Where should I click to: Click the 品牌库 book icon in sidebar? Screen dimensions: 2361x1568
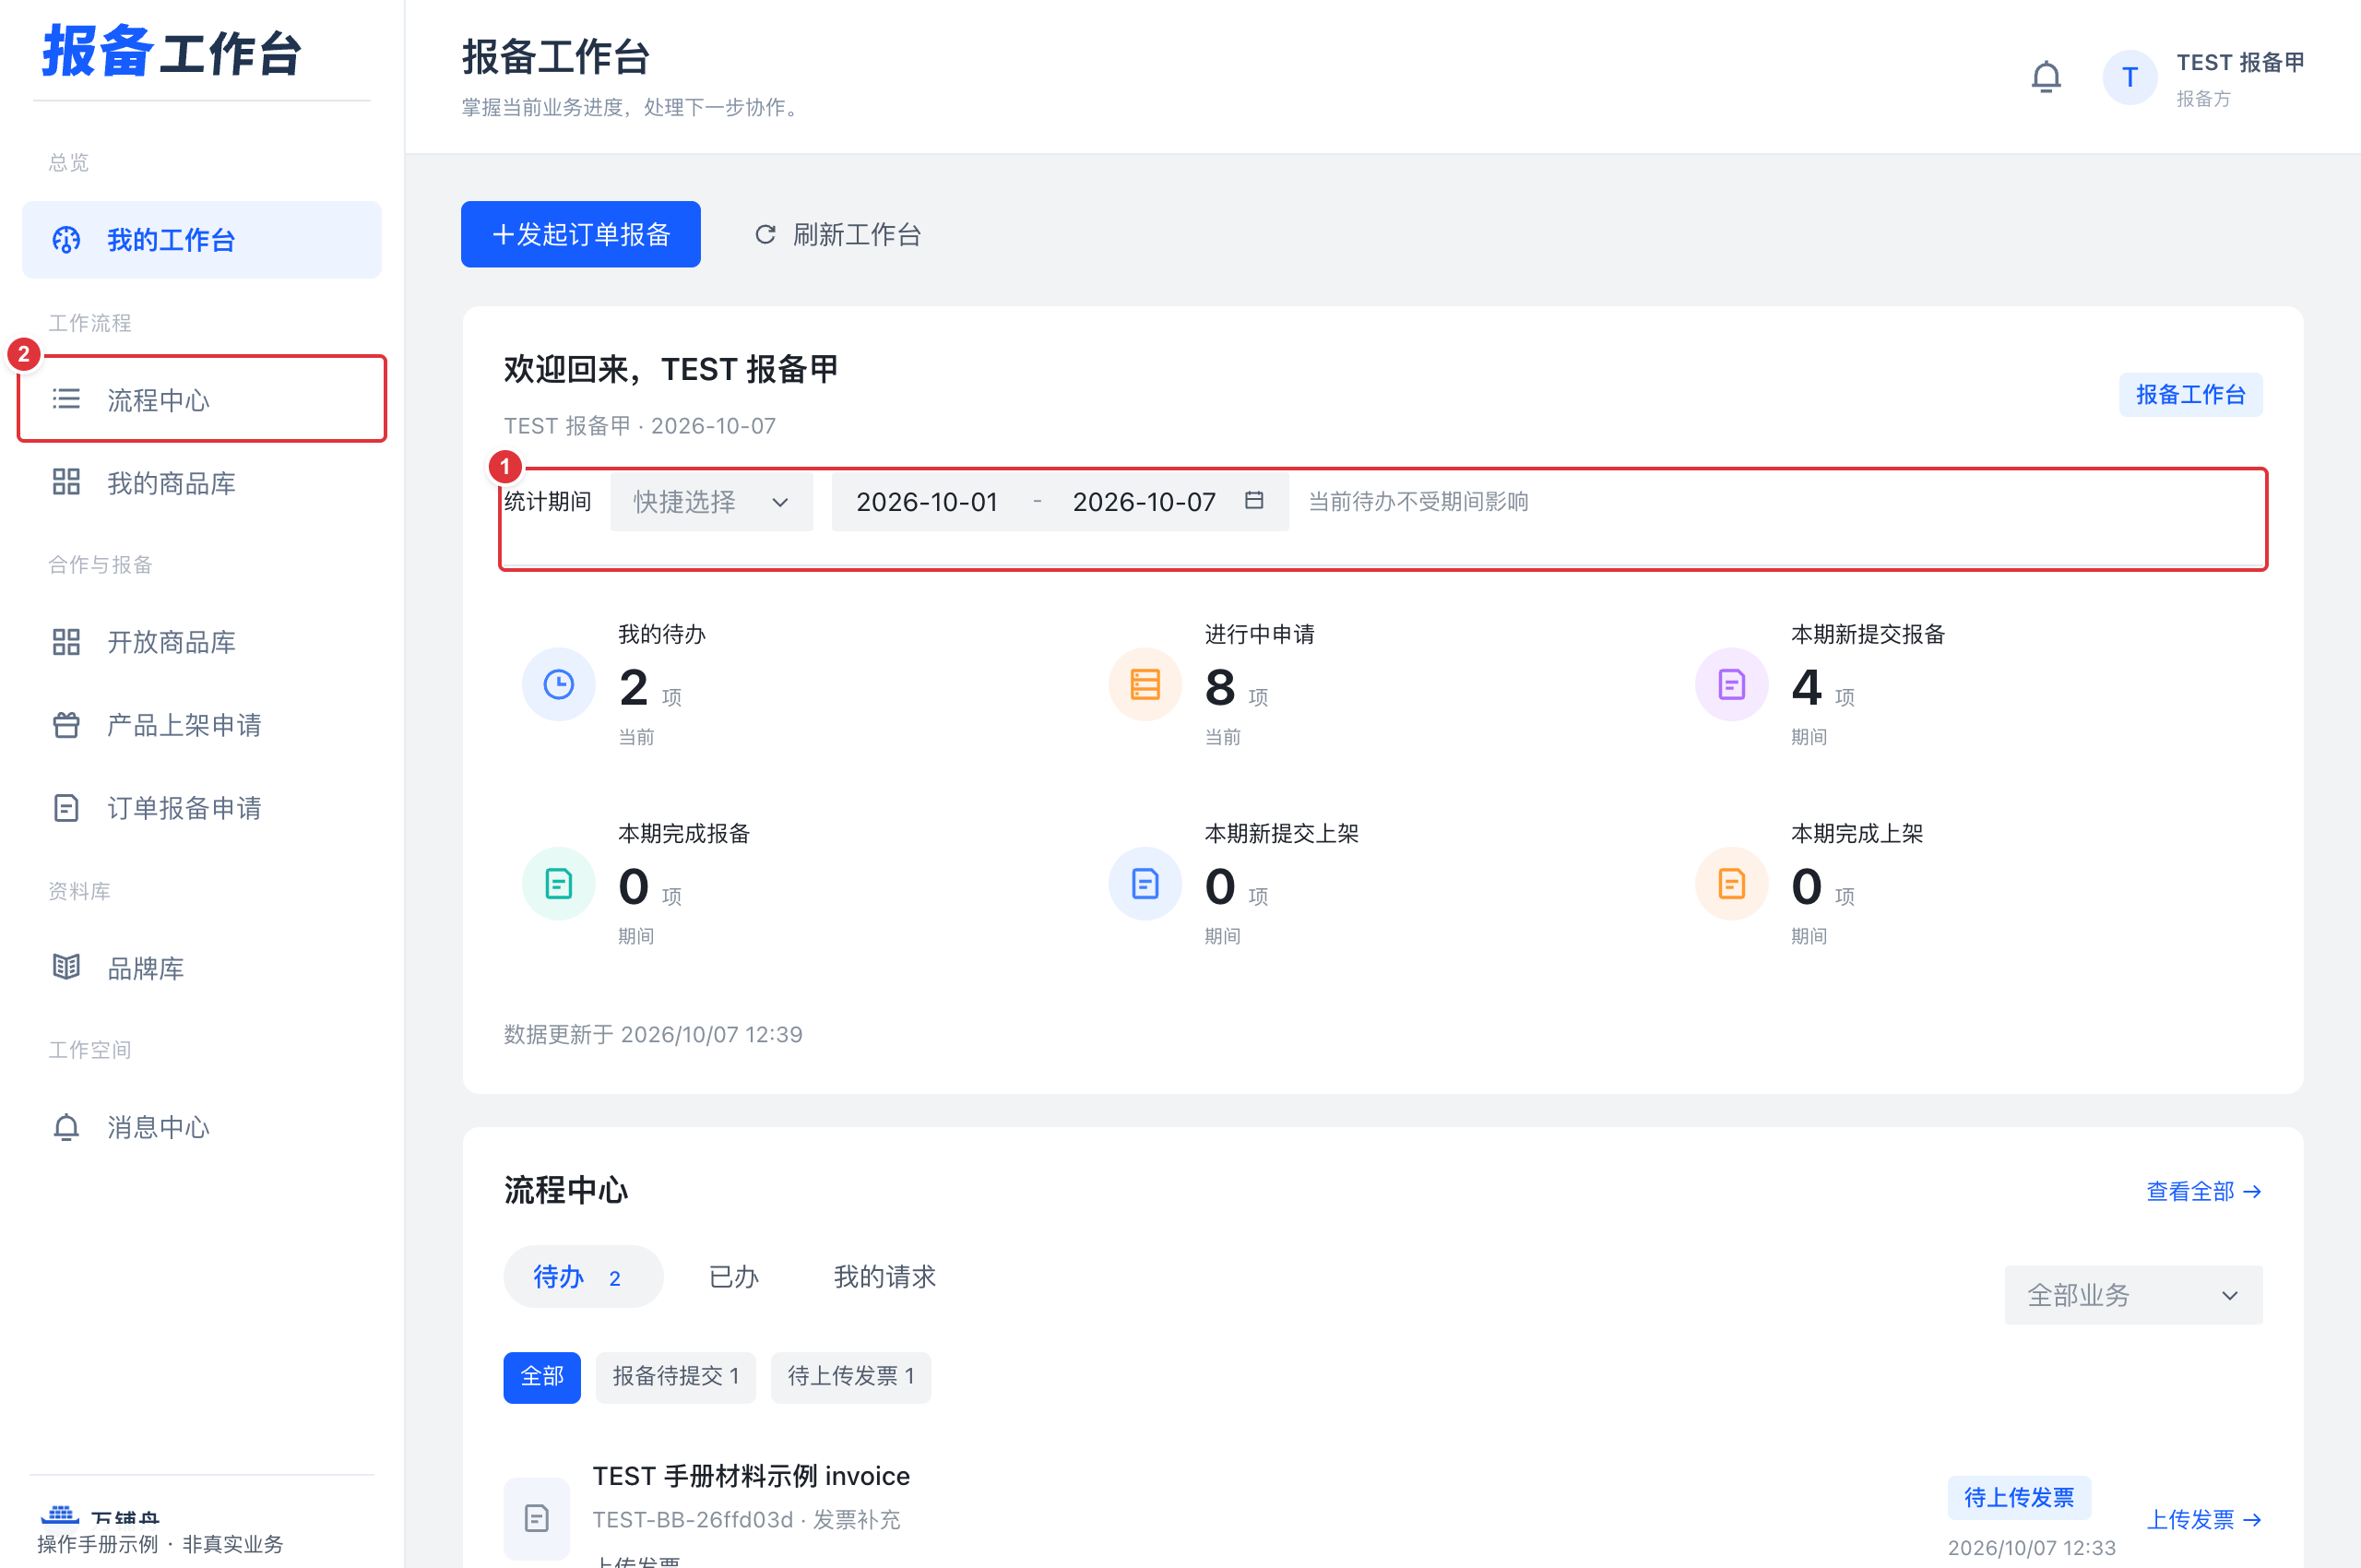pos(66,968)
